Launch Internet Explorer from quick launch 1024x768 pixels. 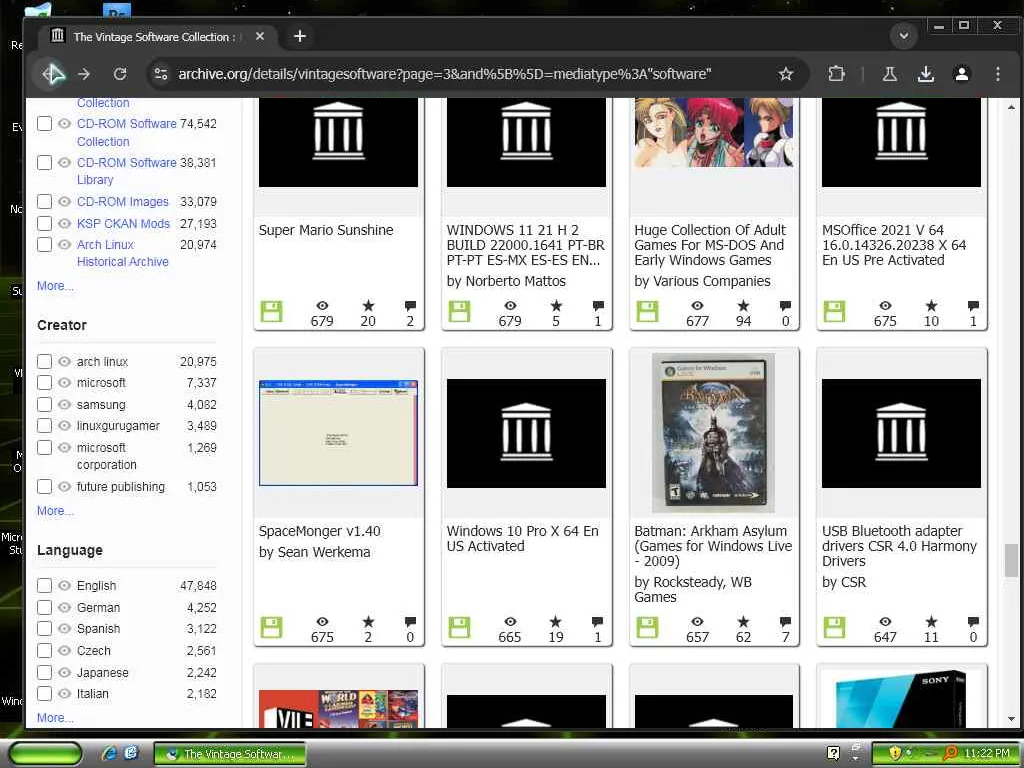click(109, 753)
